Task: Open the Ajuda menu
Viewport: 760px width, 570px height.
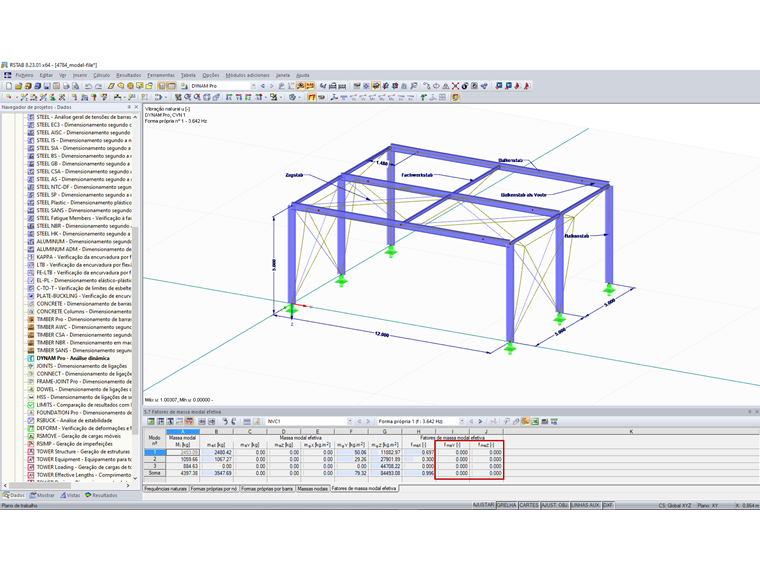Action: click(302, 75)
